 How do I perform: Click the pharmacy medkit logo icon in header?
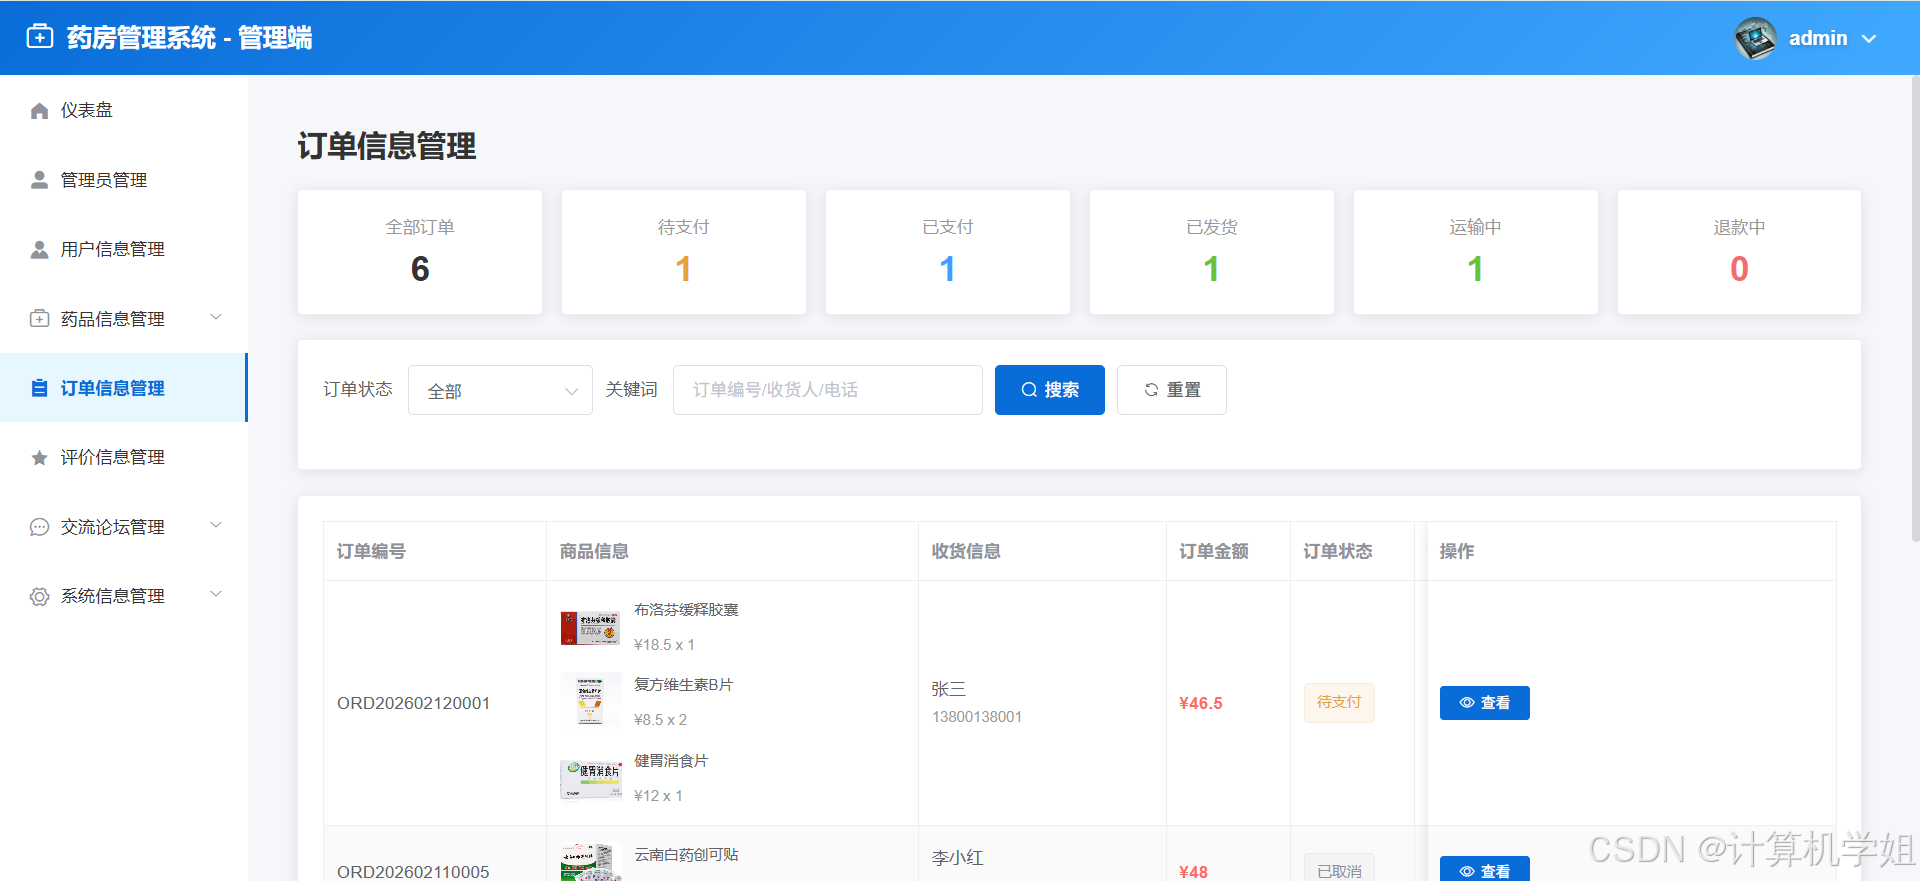click(40, 37)
